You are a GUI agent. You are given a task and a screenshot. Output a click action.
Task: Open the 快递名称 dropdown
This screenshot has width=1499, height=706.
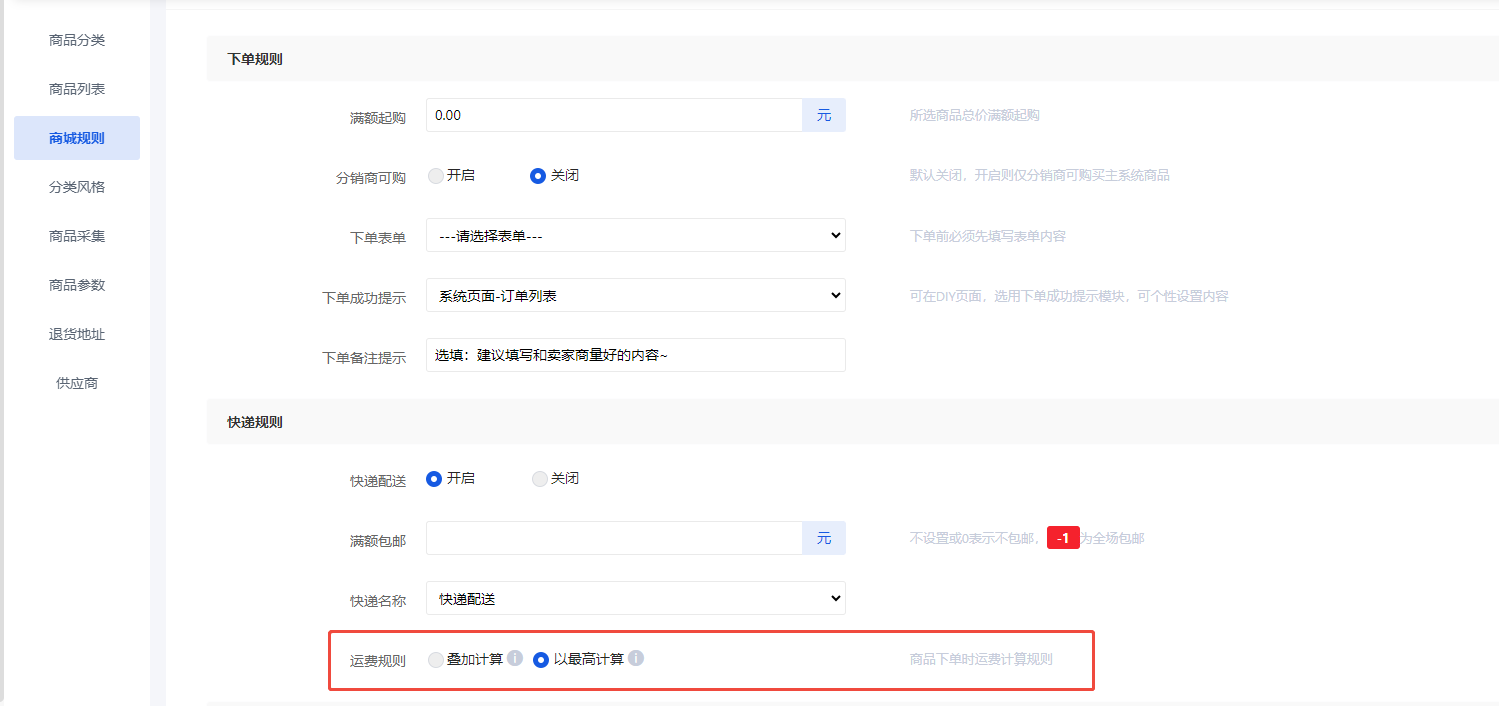[x=635, y=598]
